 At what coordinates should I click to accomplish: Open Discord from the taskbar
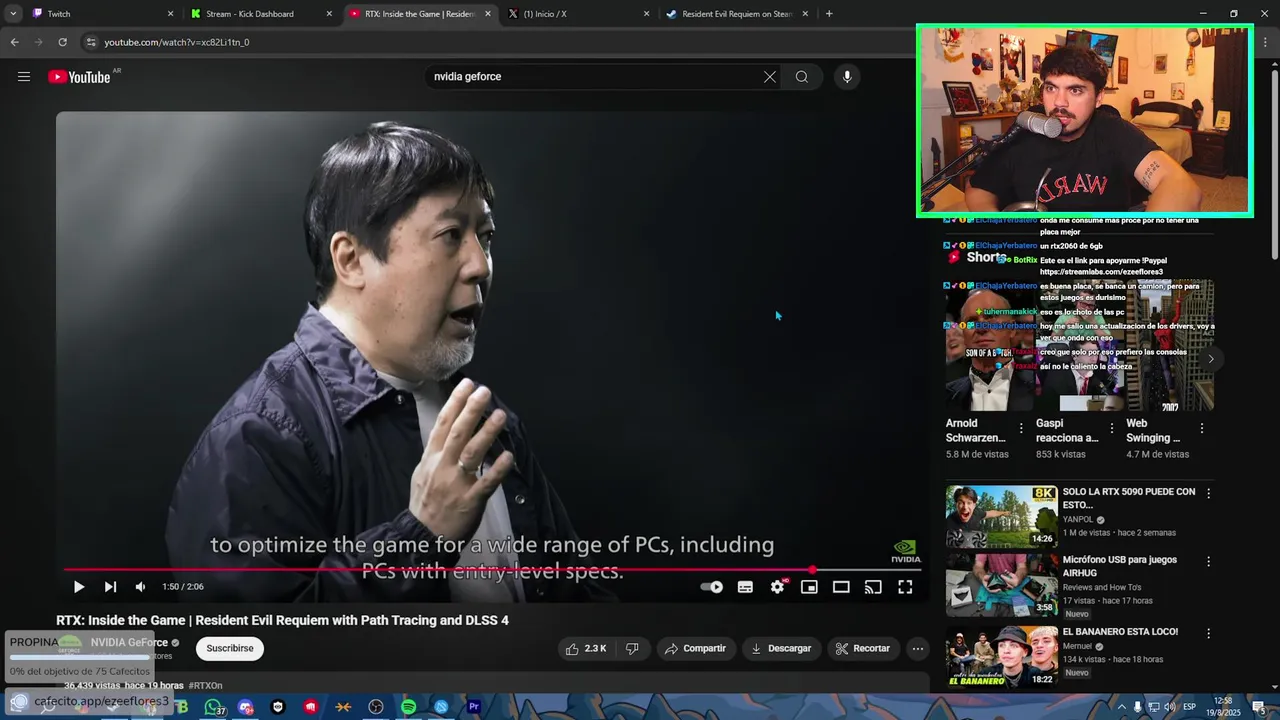[x=246, y=707]
